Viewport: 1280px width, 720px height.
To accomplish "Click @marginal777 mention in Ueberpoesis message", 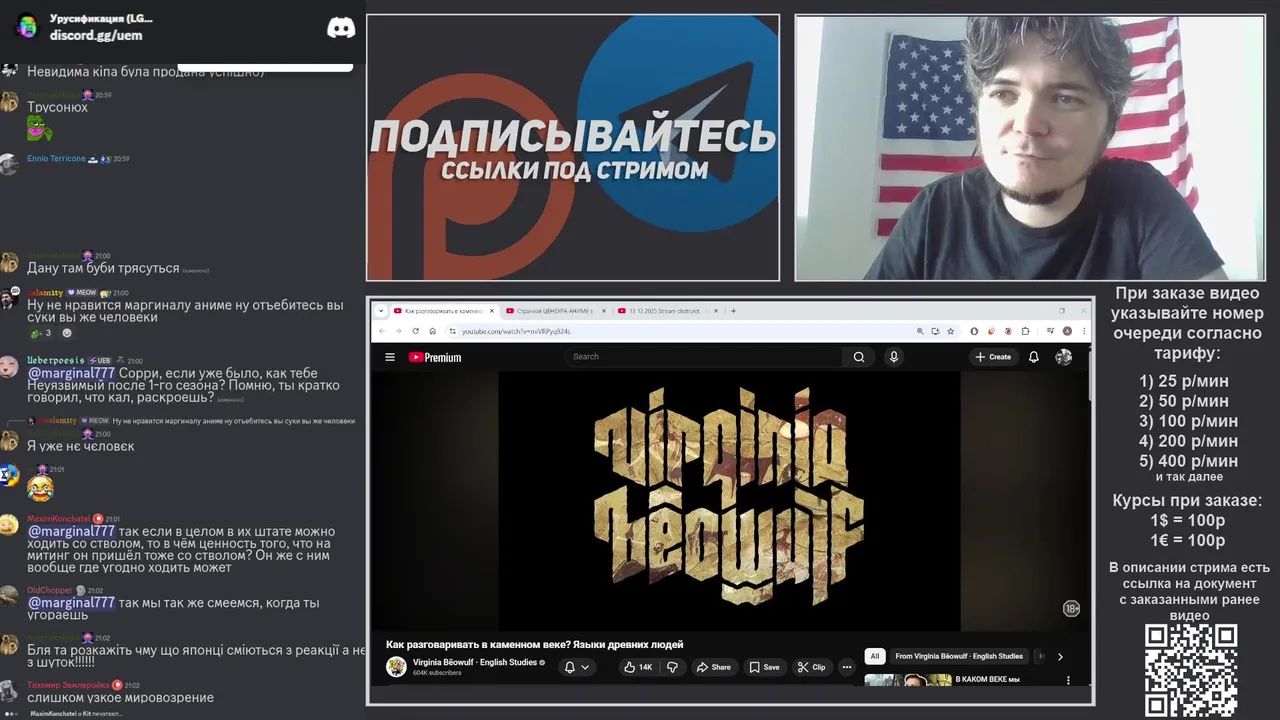I will pos(71,373).
